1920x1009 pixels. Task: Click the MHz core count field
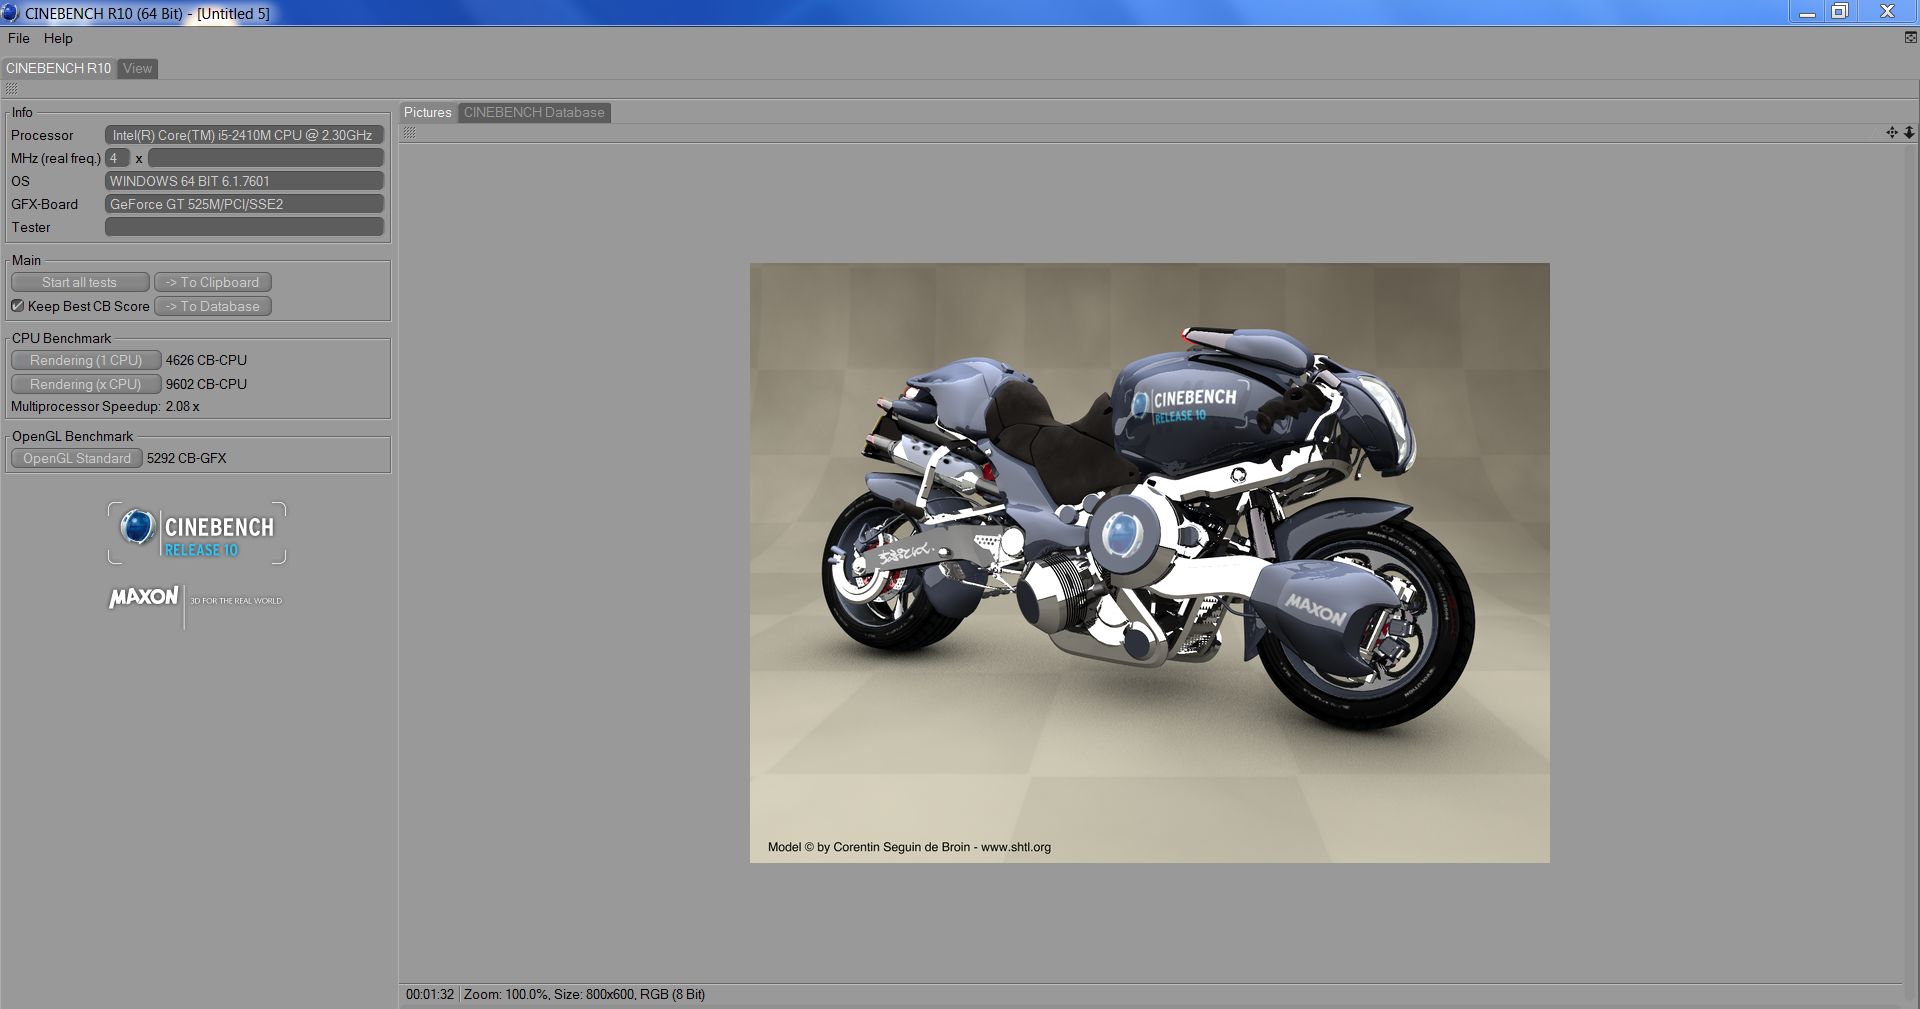click(117, 158)
